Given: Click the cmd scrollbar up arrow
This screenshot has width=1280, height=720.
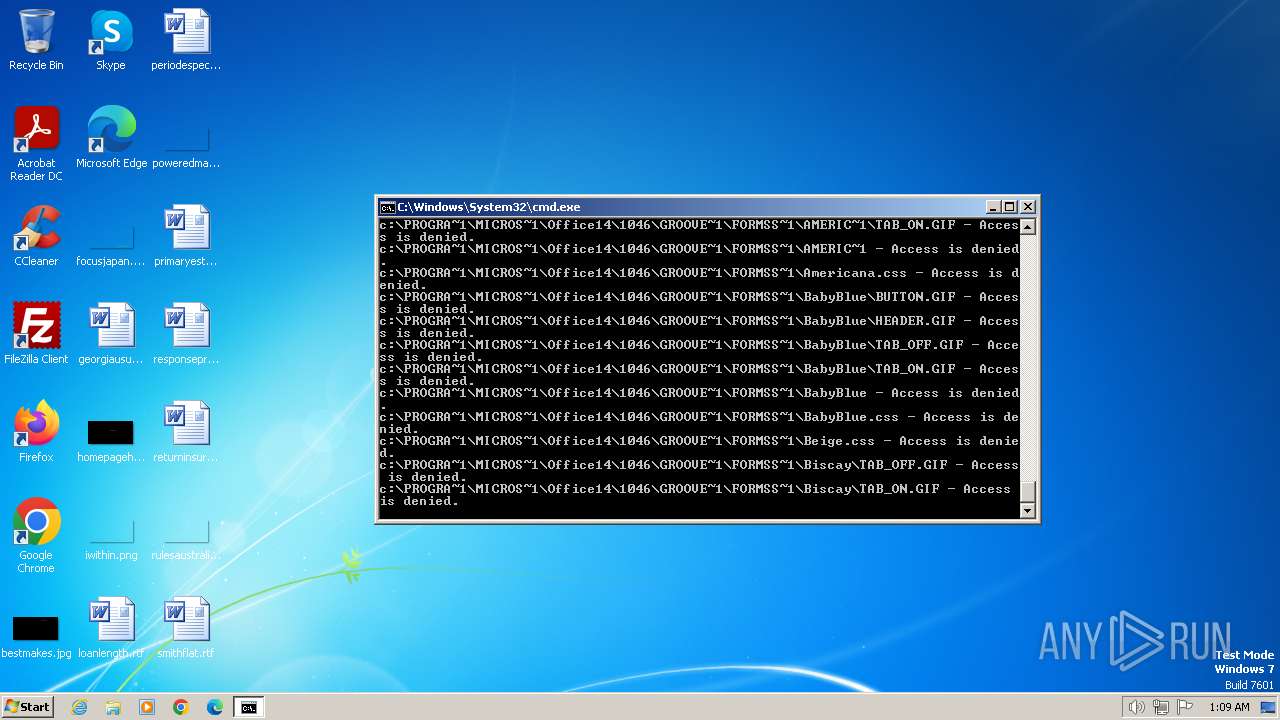Looking at the screenshot, I should point(1027,227).
